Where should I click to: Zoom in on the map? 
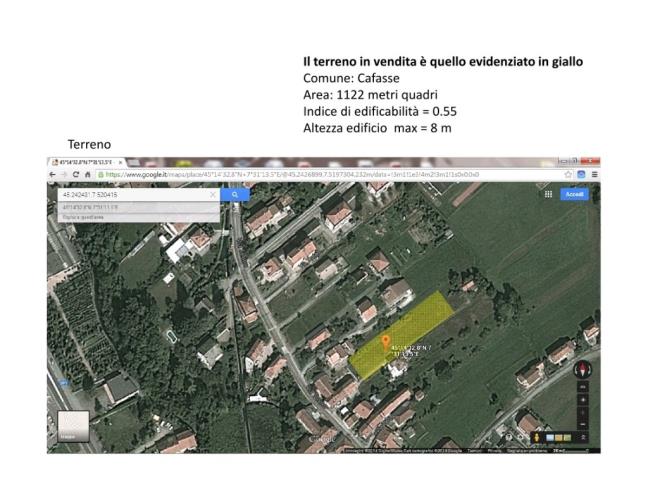583,412
